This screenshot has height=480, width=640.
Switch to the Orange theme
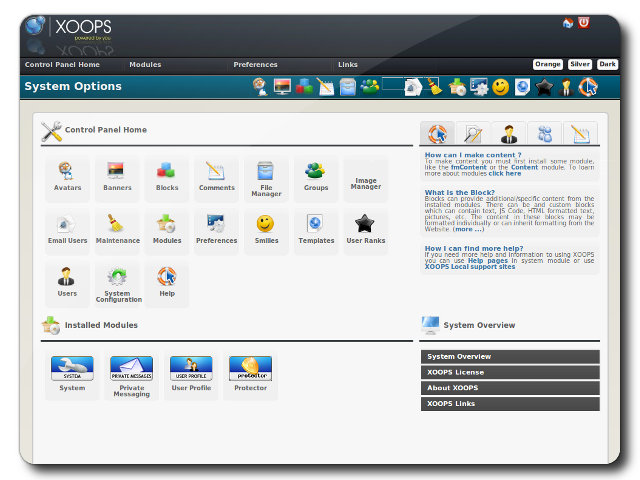click(x=547, y=64)
